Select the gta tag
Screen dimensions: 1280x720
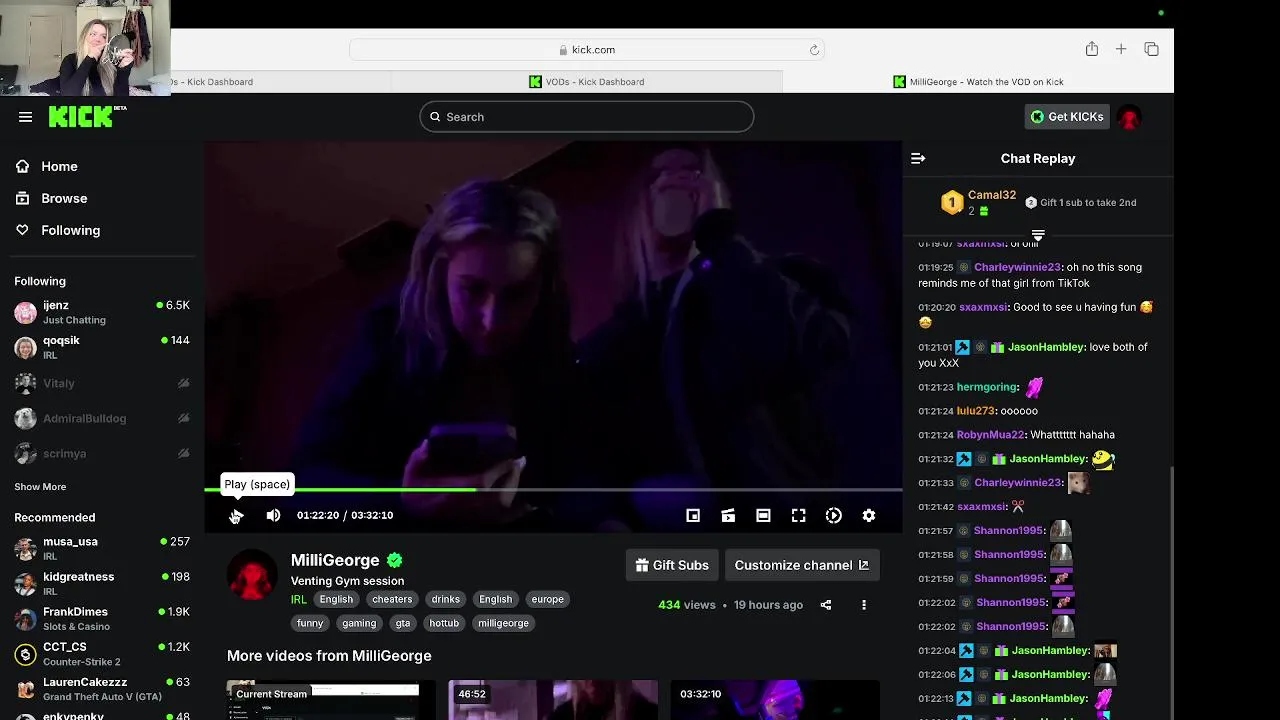pyautogui.click(x=403, y=623)
